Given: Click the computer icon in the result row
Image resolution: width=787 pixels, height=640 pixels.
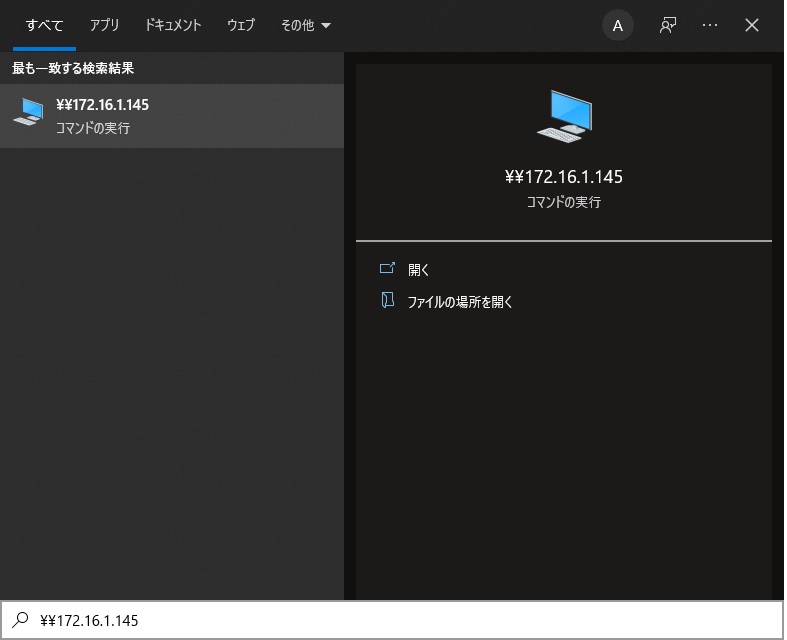Looking at the screenshot, I should tap(29, 112).
